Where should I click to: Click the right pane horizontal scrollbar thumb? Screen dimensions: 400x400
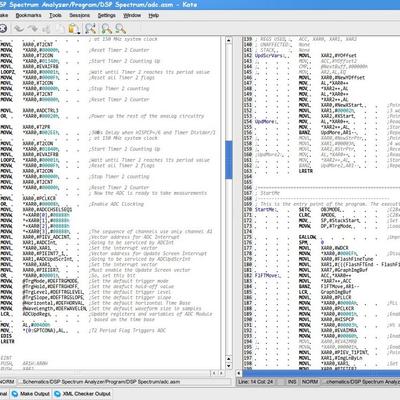pos(321,373)
